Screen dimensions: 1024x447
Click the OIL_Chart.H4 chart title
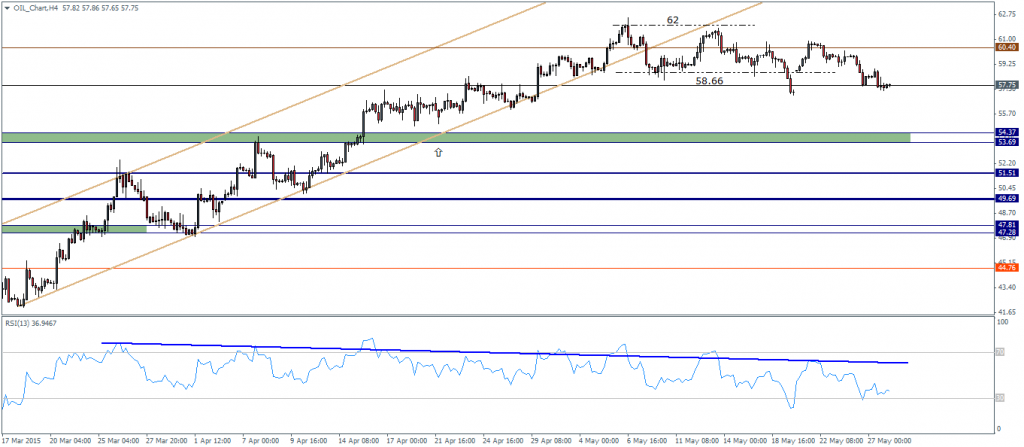pos(36,7)
